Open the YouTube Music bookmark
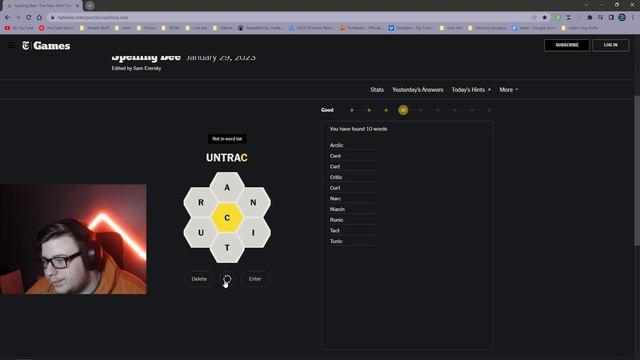This screenshot has width=640, height=360. coord(57,28)
